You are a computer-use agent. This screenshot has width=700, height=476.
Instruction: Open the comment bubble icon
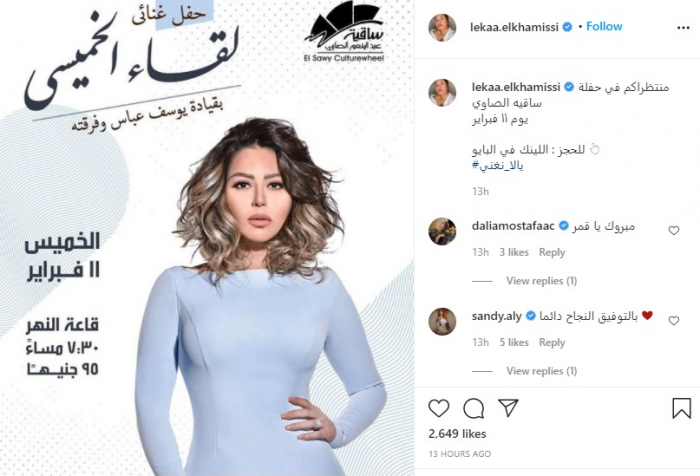click(x=473, y=408)
